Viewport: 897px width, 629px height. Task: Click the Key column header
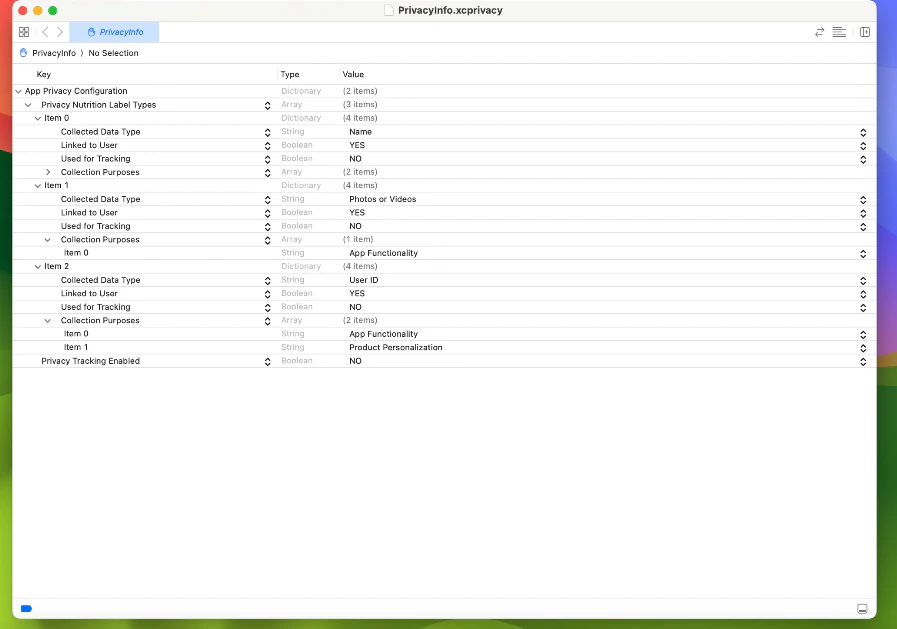click(43, 74)
